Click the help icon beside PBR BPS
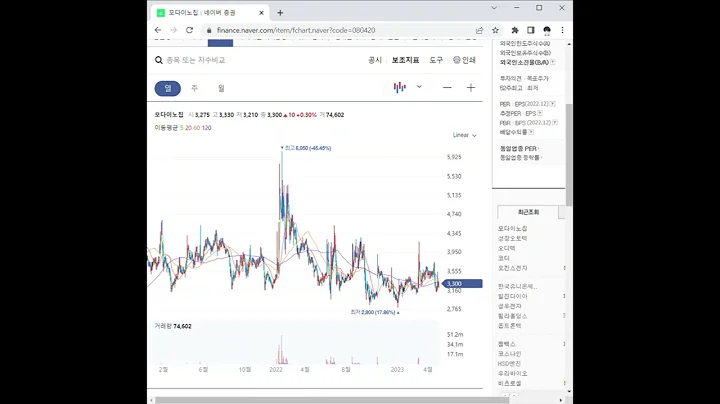The image size is (720, 404). 555,123
